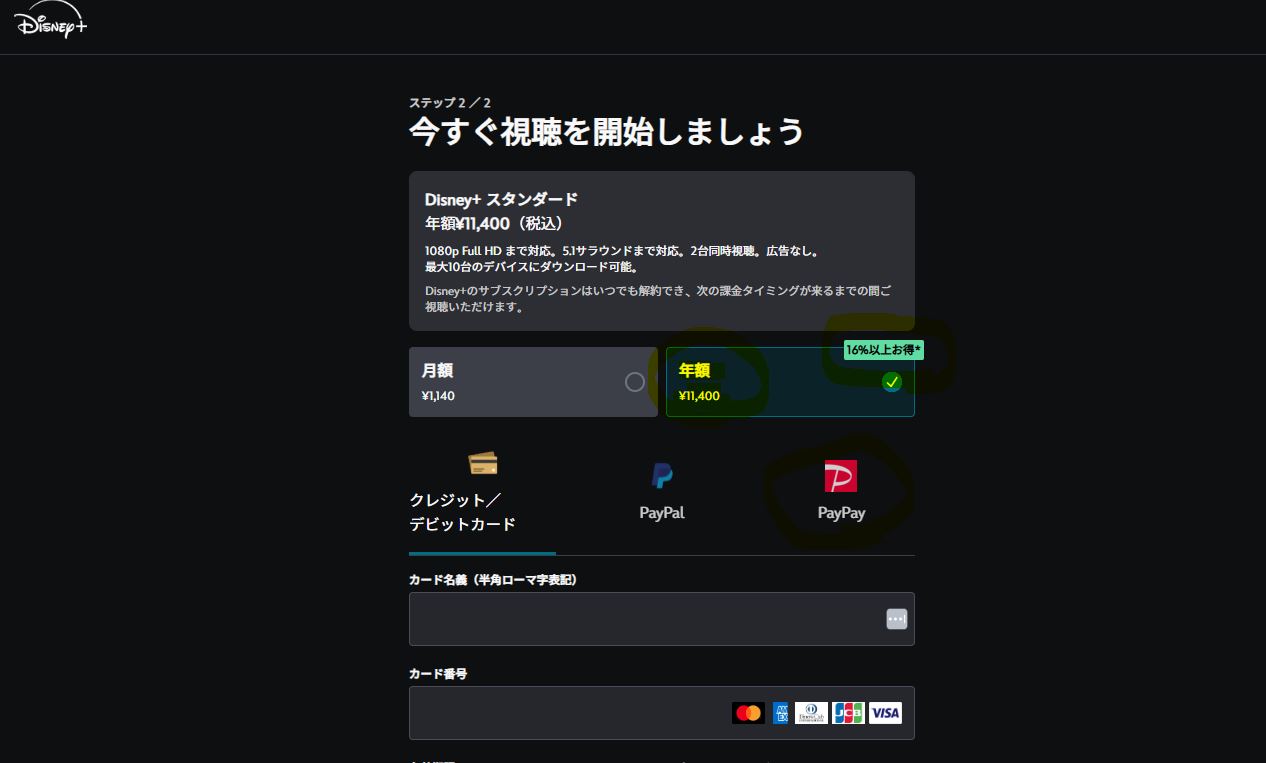Viewport: 1266px width, 763px height.
Task: Switch to the PayPay payment tab
Action: pyautogui.click(x=841, y=492)
